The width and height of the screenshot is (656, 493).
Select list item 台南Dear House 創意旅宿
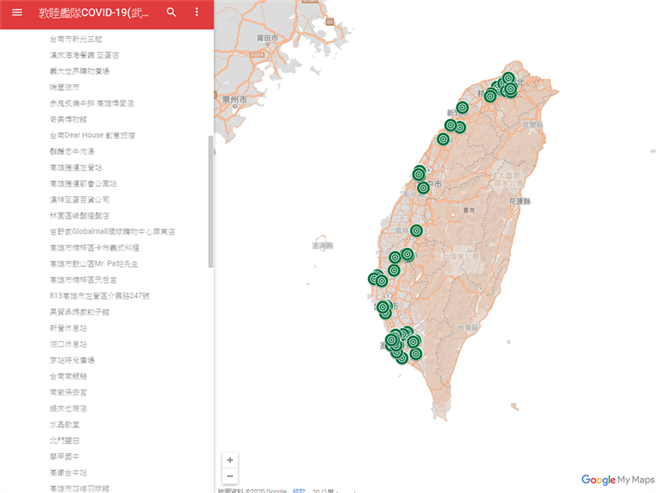(92, 135)
